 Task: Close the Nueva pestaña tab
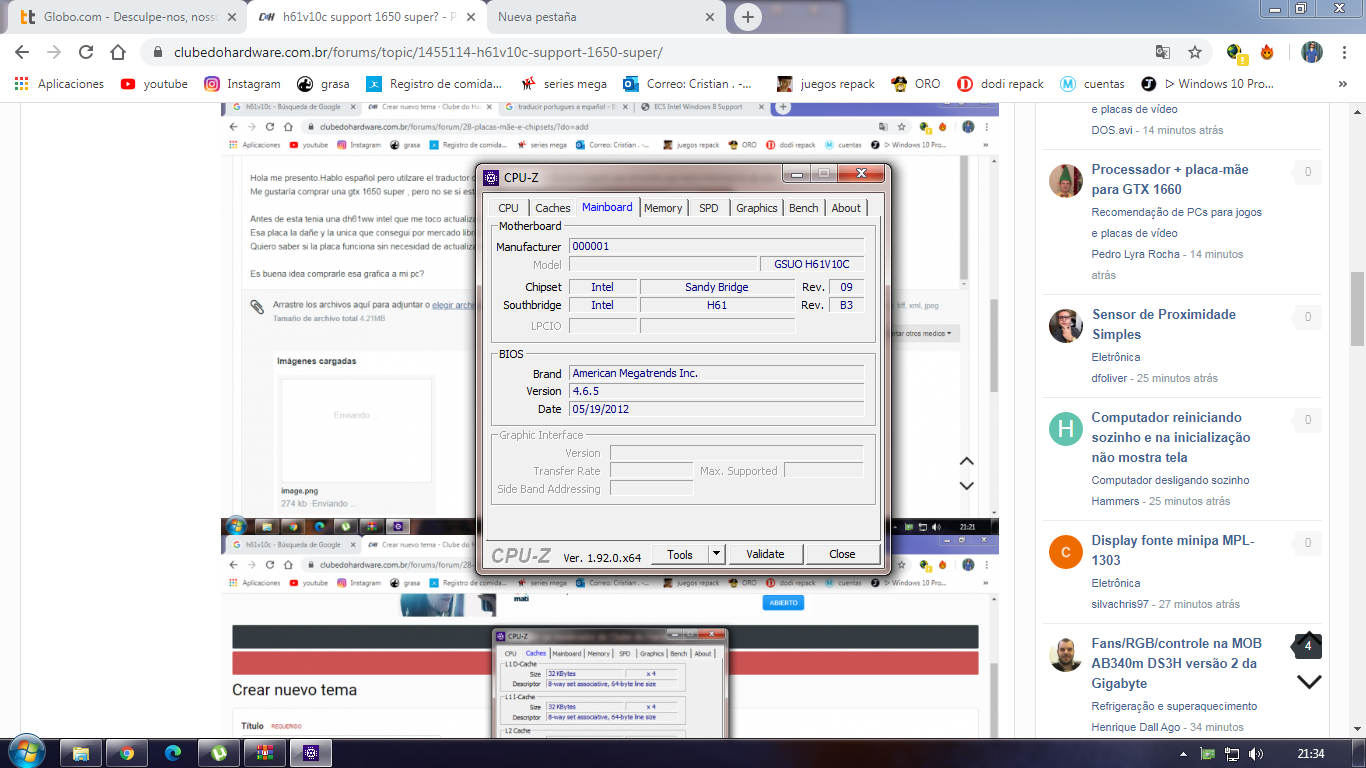(709, 17)
